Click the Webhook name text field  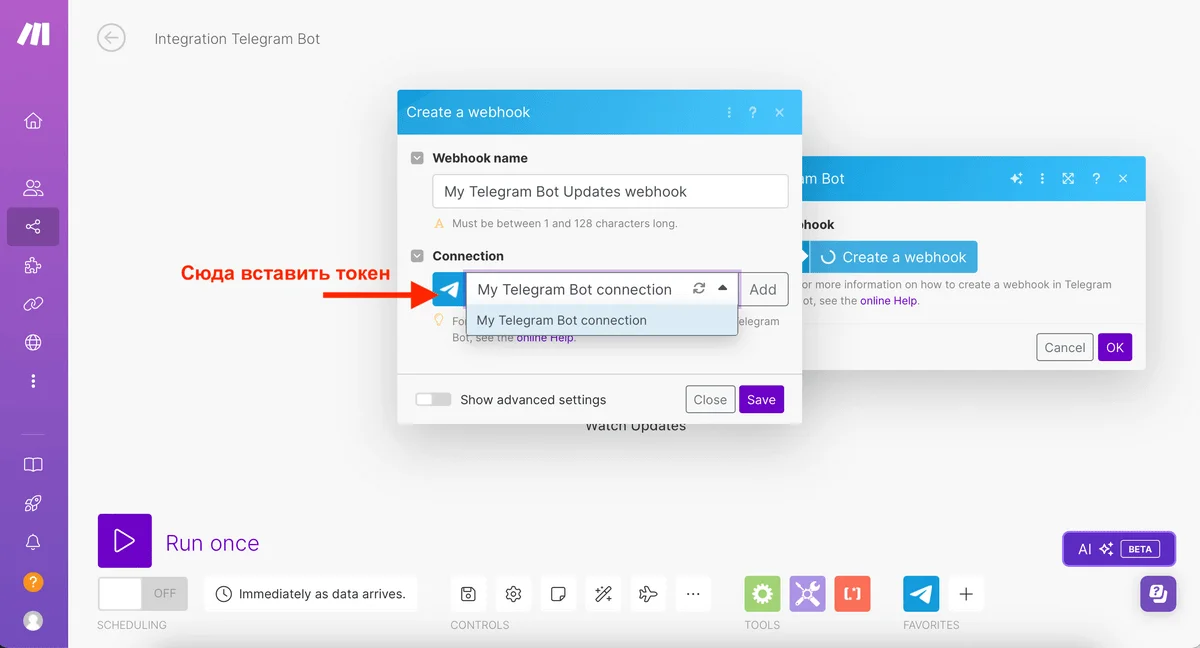point(610,192)
